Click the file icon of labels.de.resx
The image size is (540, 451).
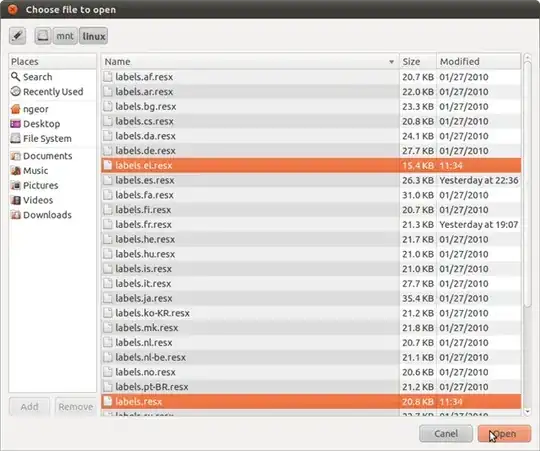tap(108, 151)
